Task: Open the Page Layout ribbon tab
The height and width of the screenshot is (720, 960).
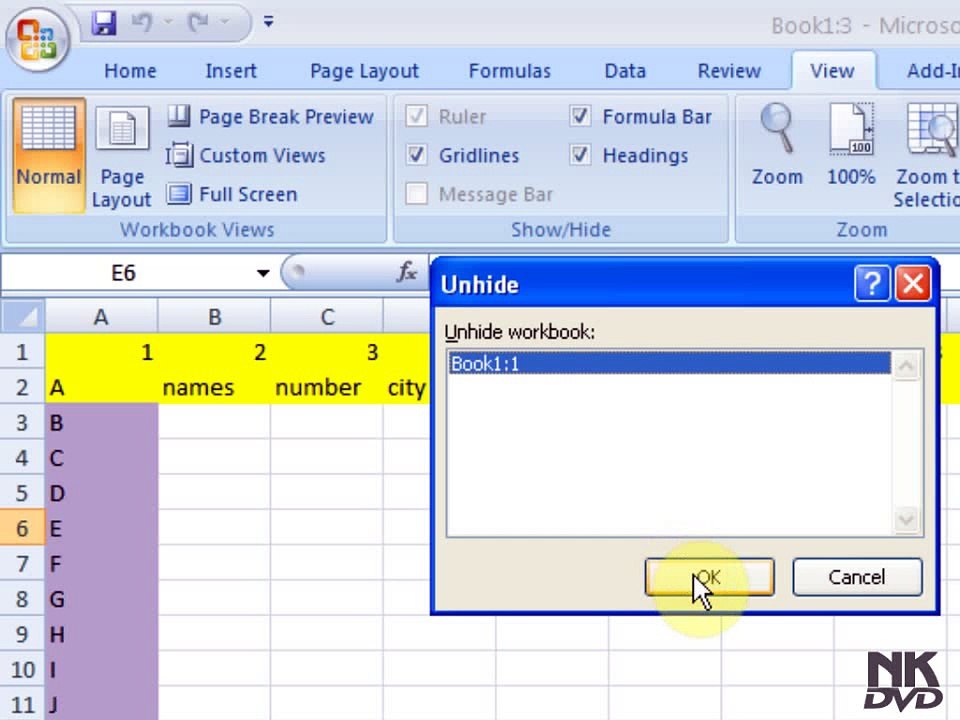Action: point(364,71)
